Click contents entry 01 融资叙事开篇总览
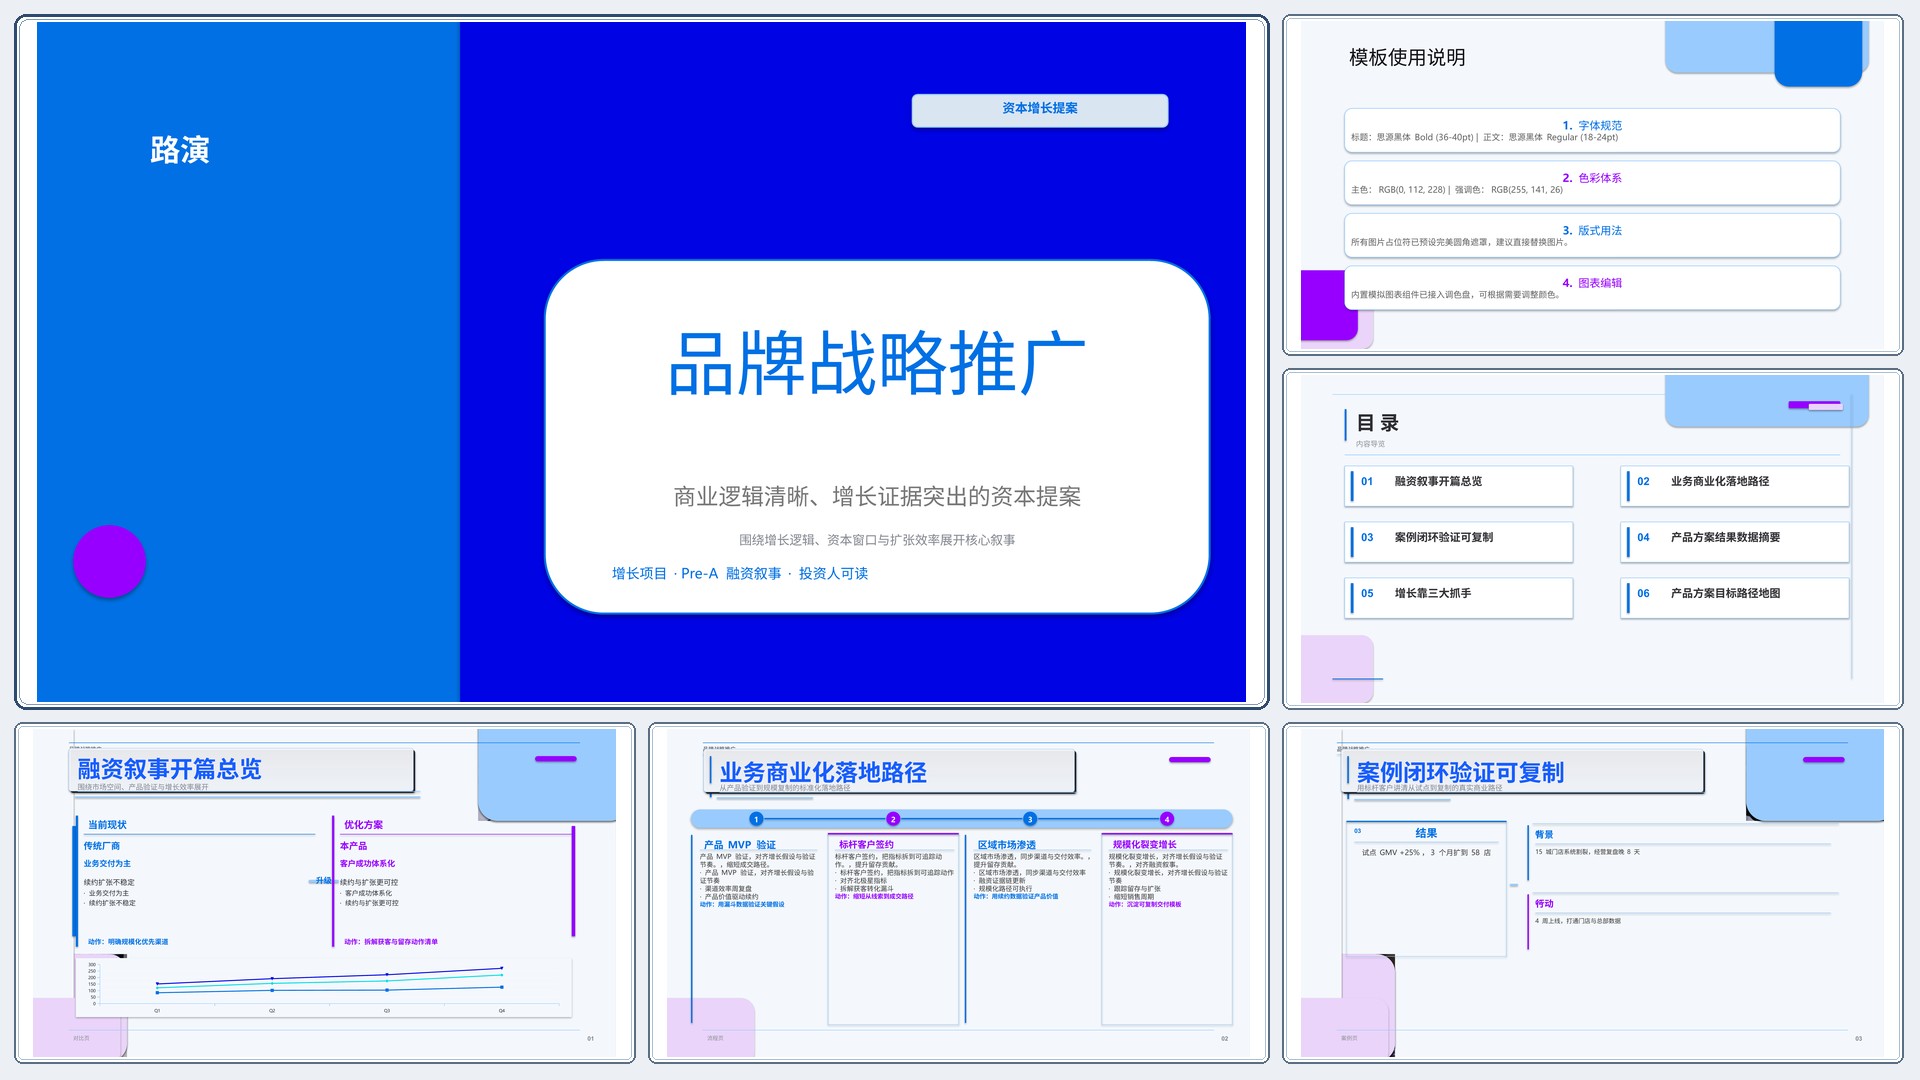1920x1080 pixels. (1460, 486)
